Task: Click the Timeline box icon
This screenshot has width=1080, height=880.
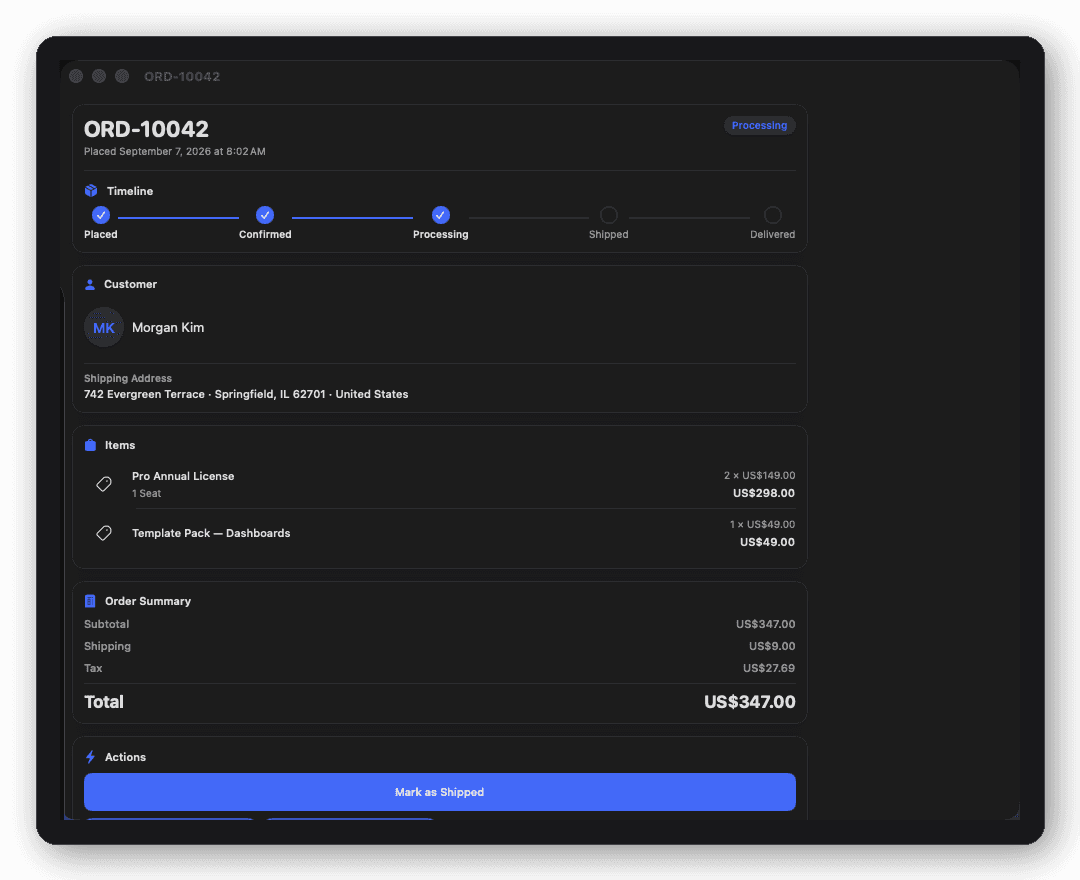Action: coord(91,191)
